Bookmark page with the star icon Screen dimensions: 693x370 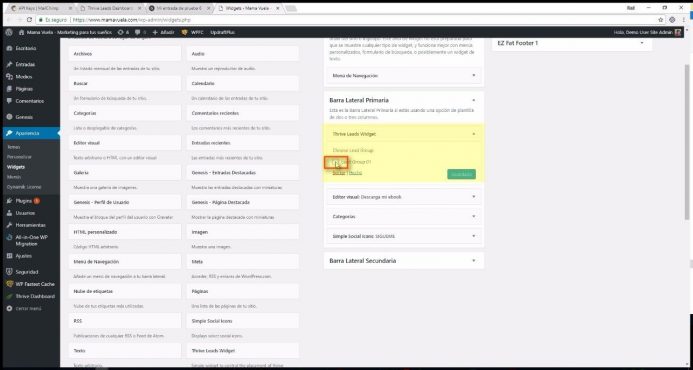click(x=661, y=20)
